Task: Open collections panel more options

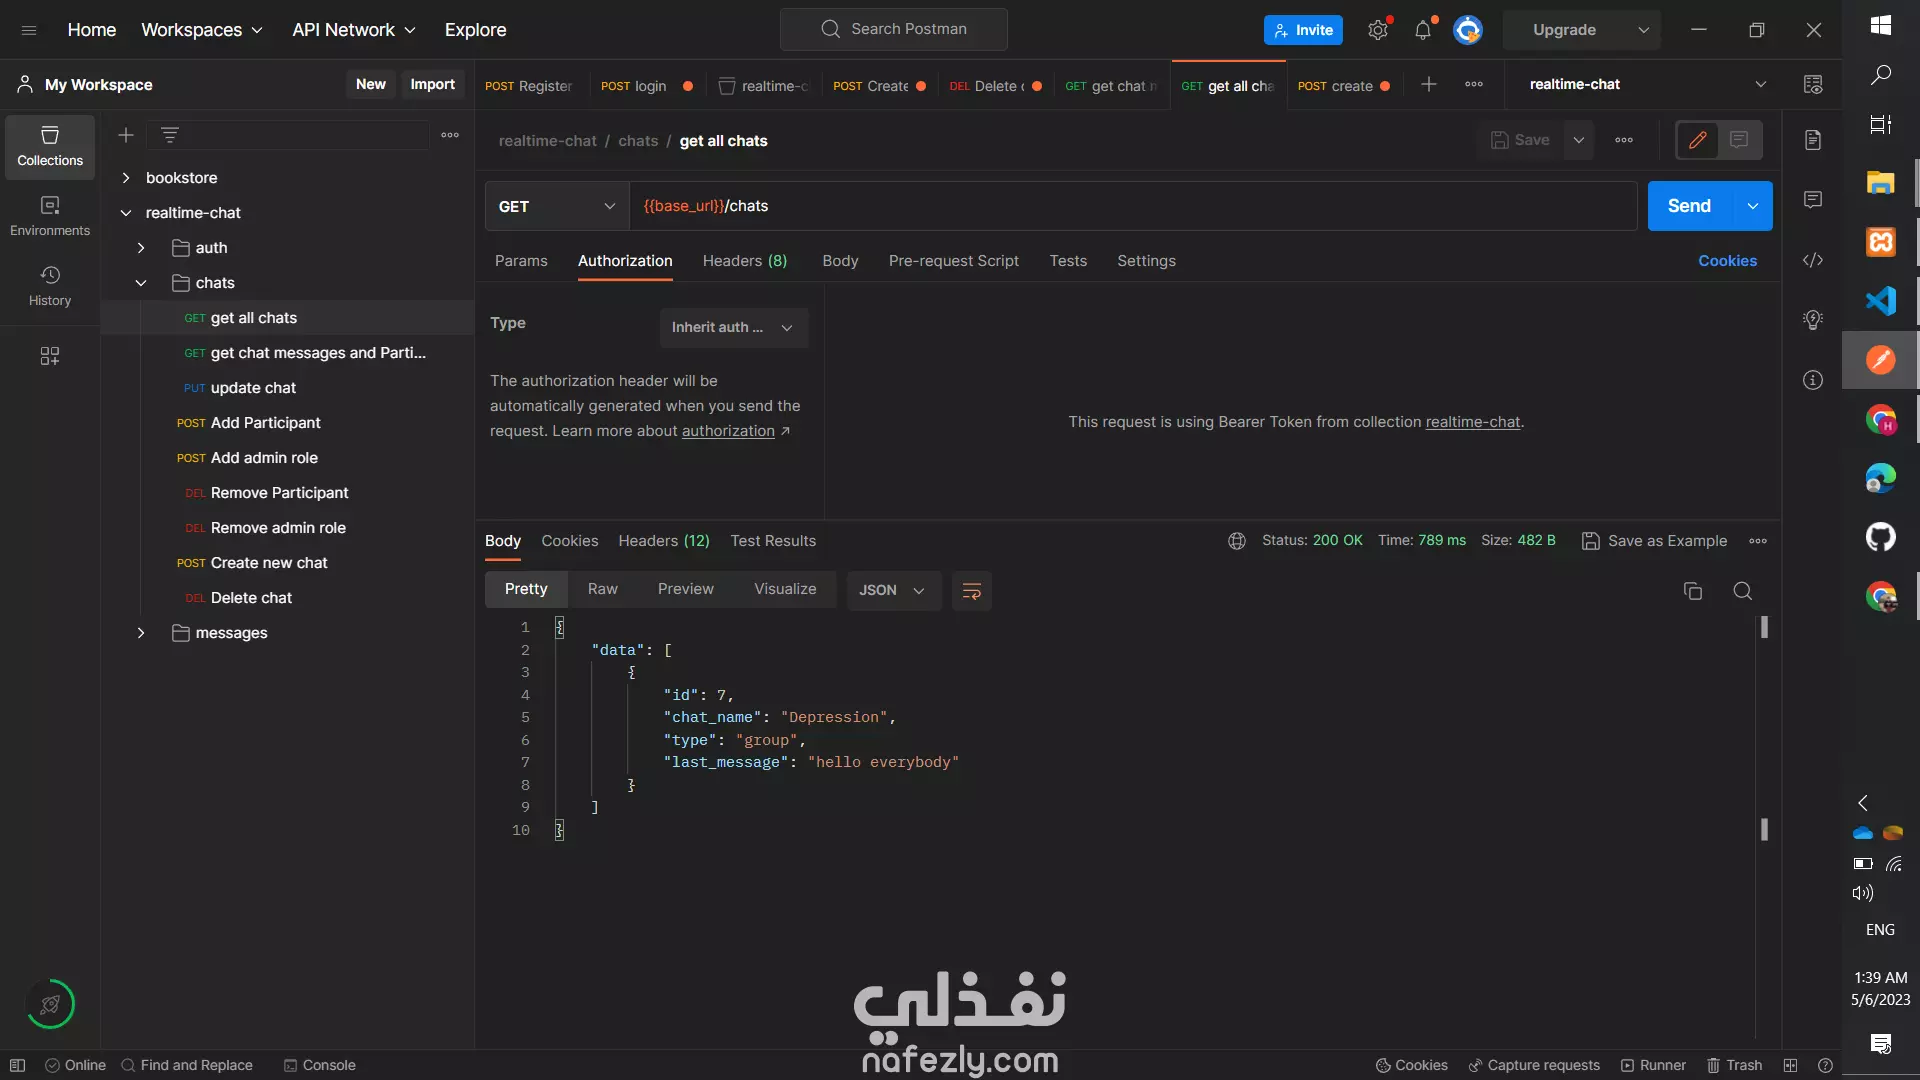Action: pyautogui.click(x=450, y=135)
